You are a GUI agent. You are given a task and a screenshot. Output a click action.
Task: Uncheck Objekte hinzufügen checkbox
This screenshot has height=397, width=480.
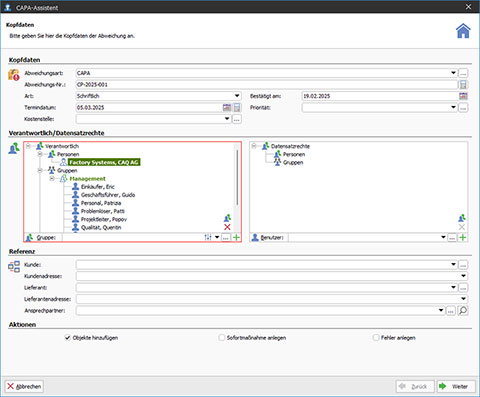coord(68,338)
